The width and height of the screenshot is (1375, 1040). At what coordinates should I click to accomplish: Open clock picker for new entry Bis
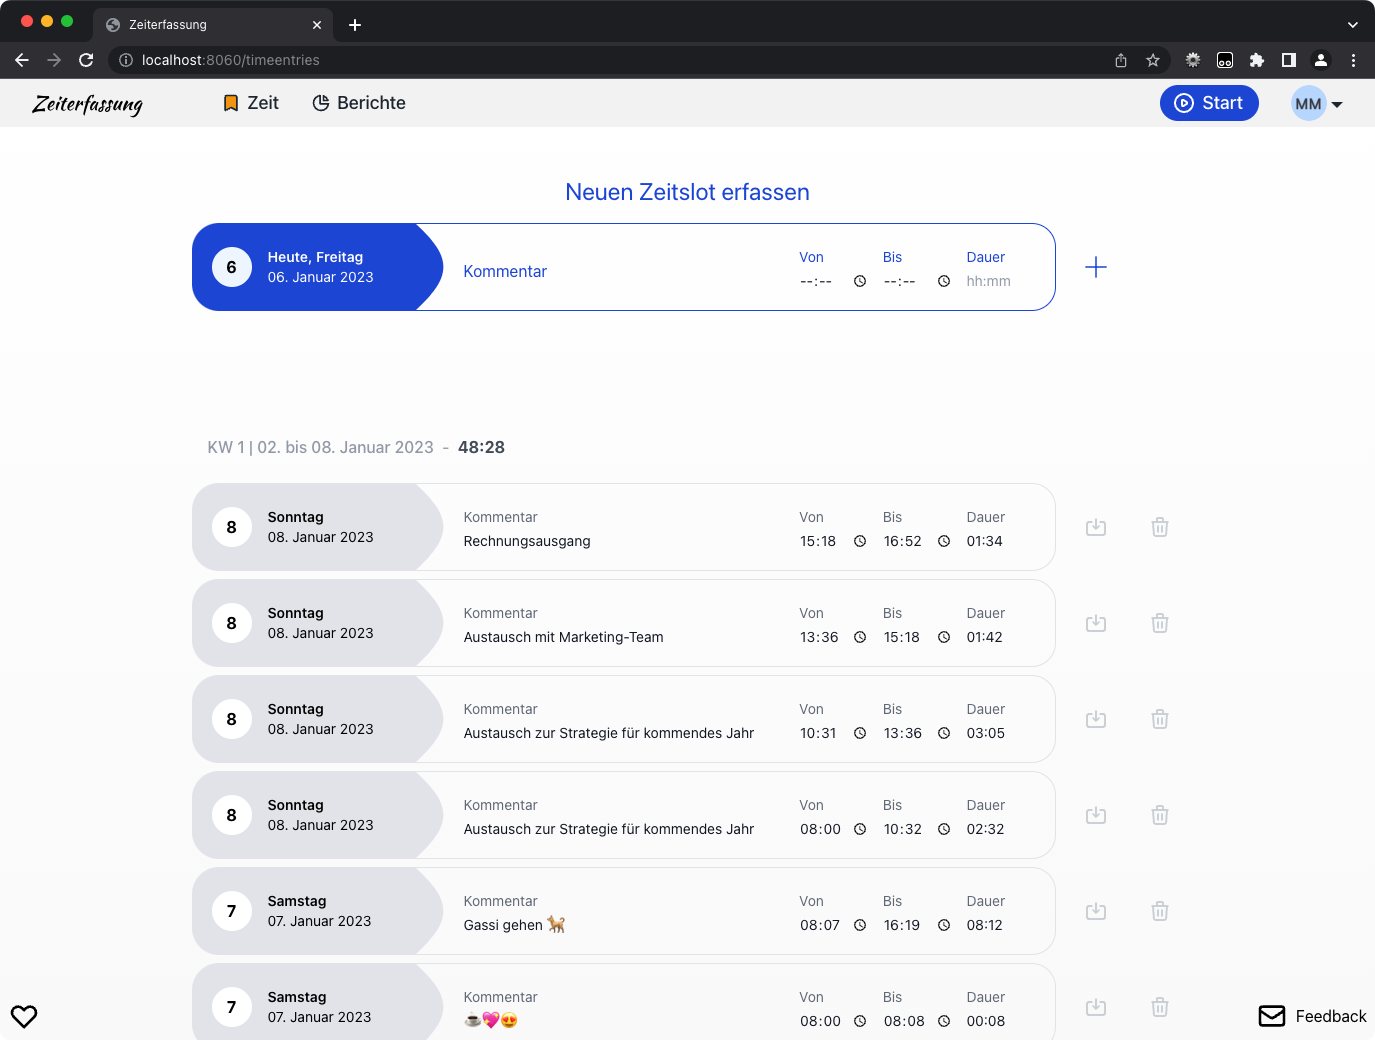(944, 281)
